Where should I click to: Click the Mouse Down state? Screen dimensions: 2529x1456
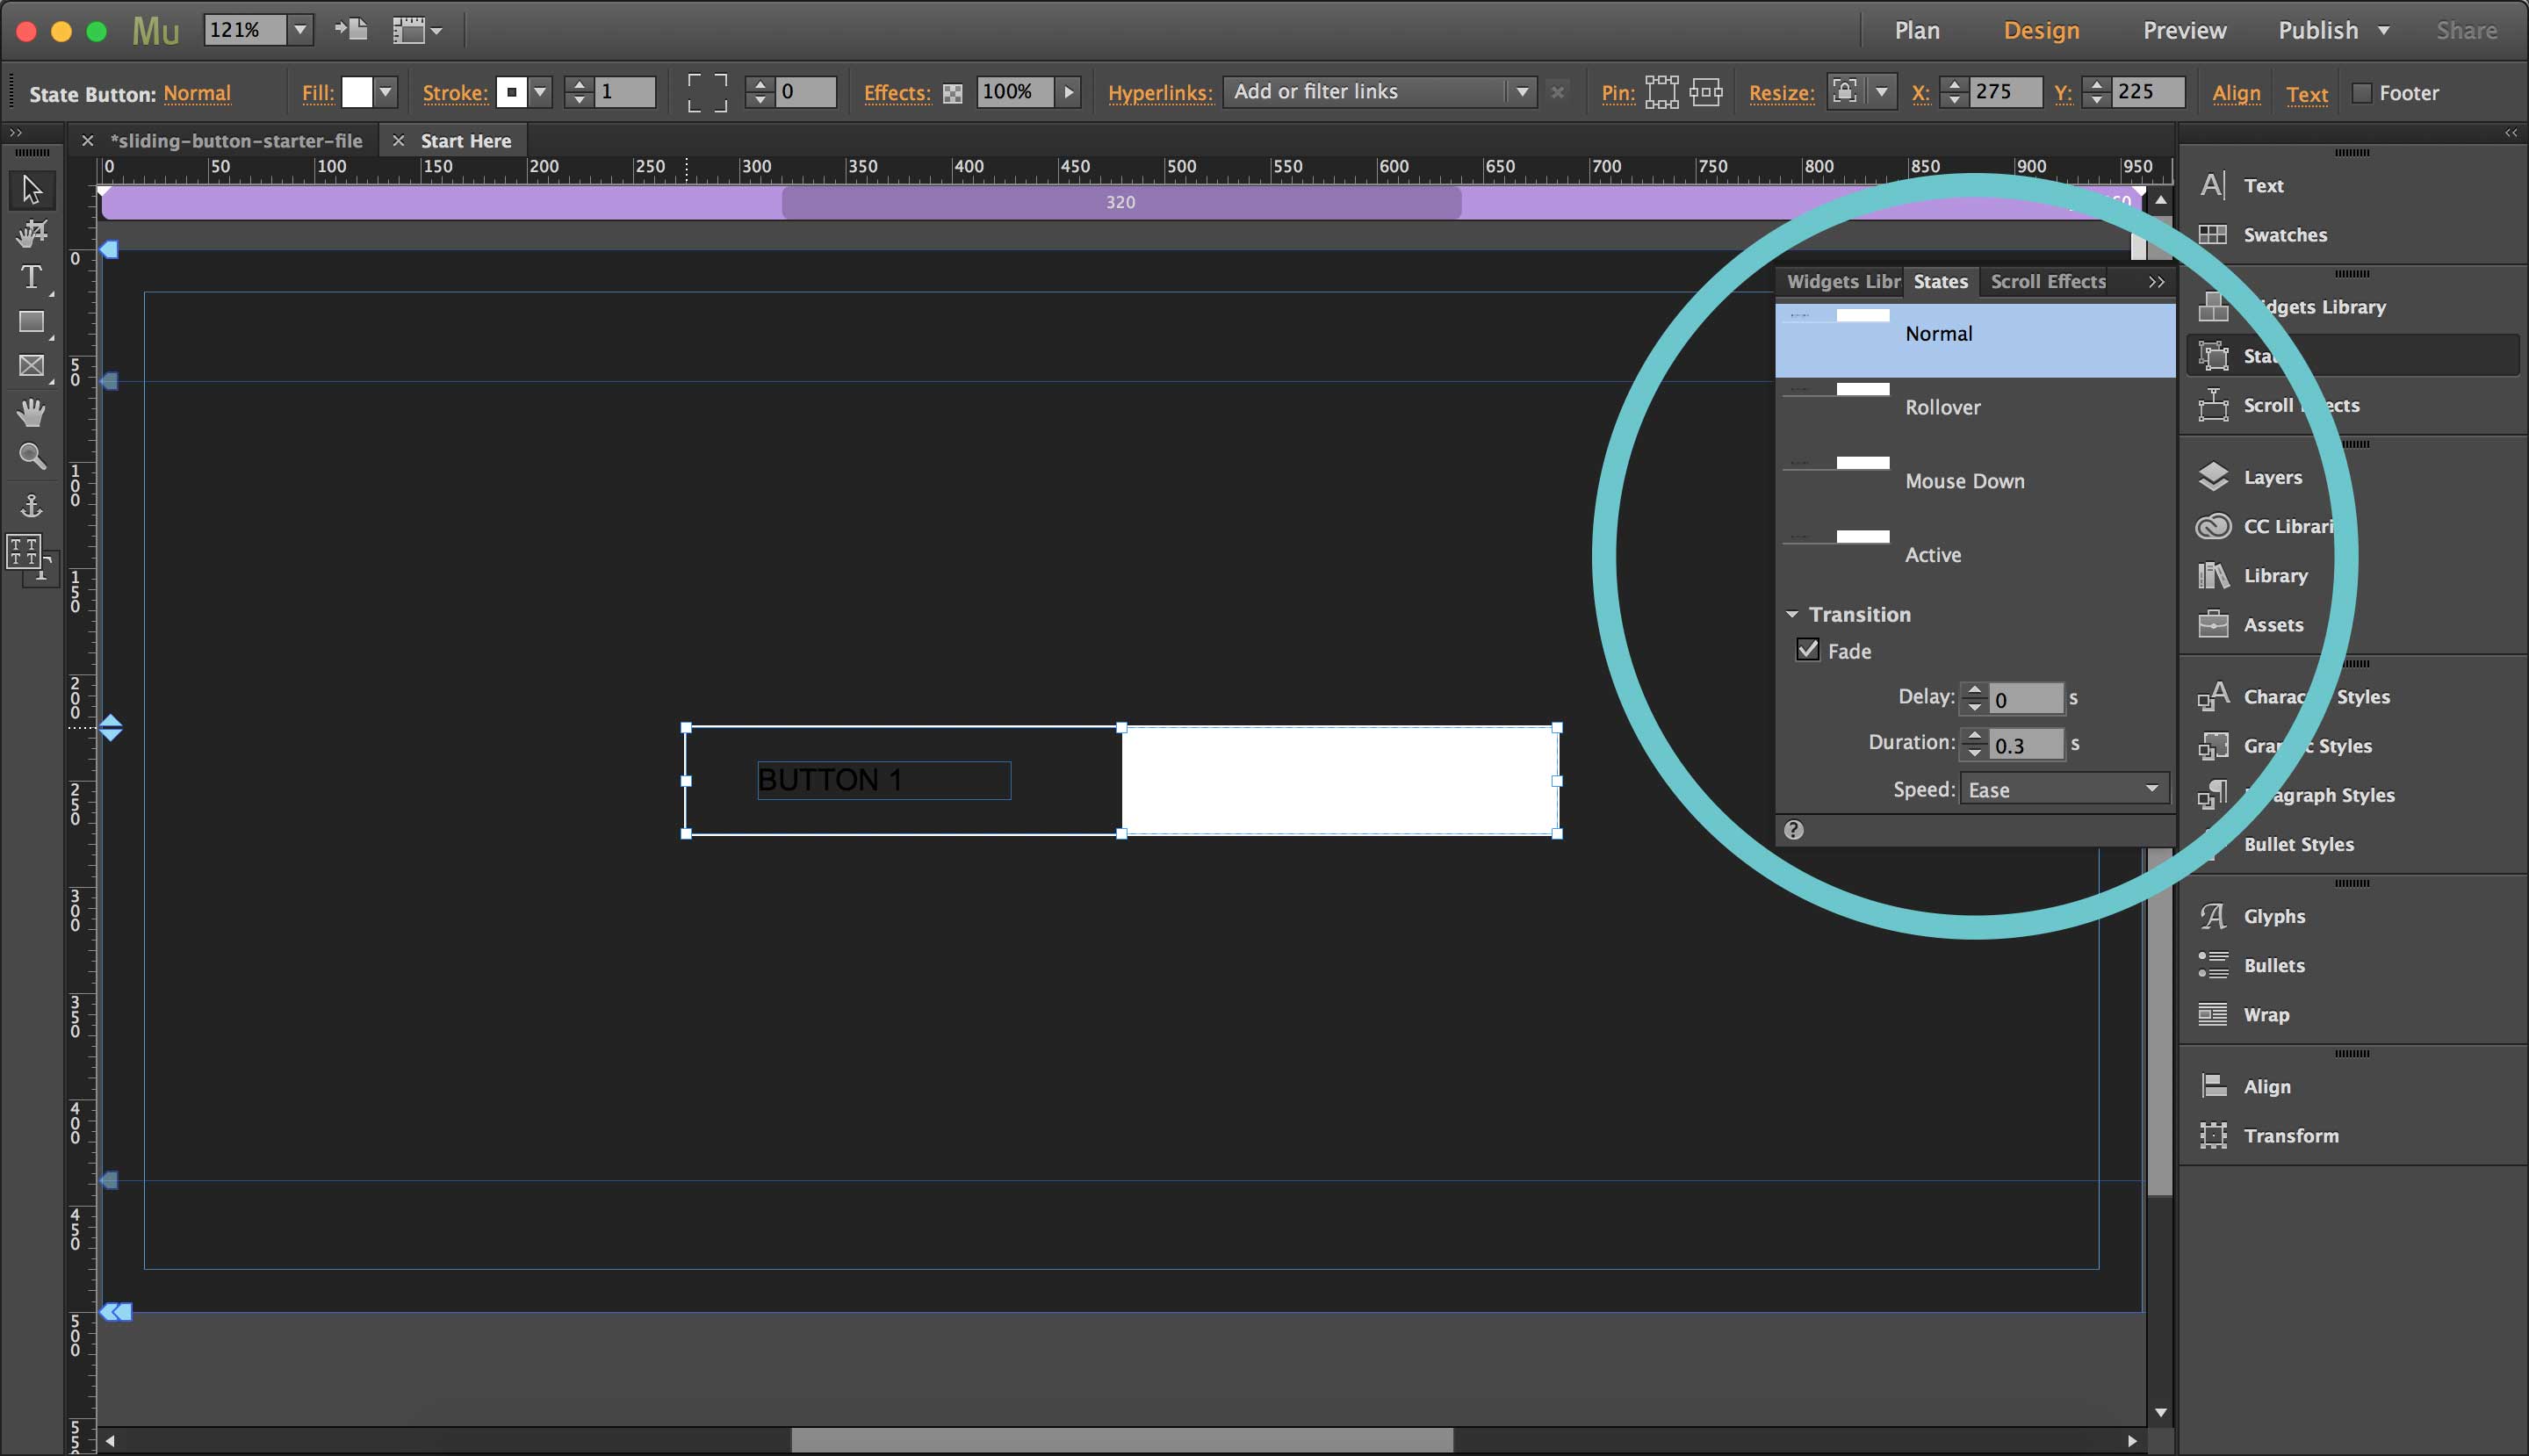(1964, 479)
